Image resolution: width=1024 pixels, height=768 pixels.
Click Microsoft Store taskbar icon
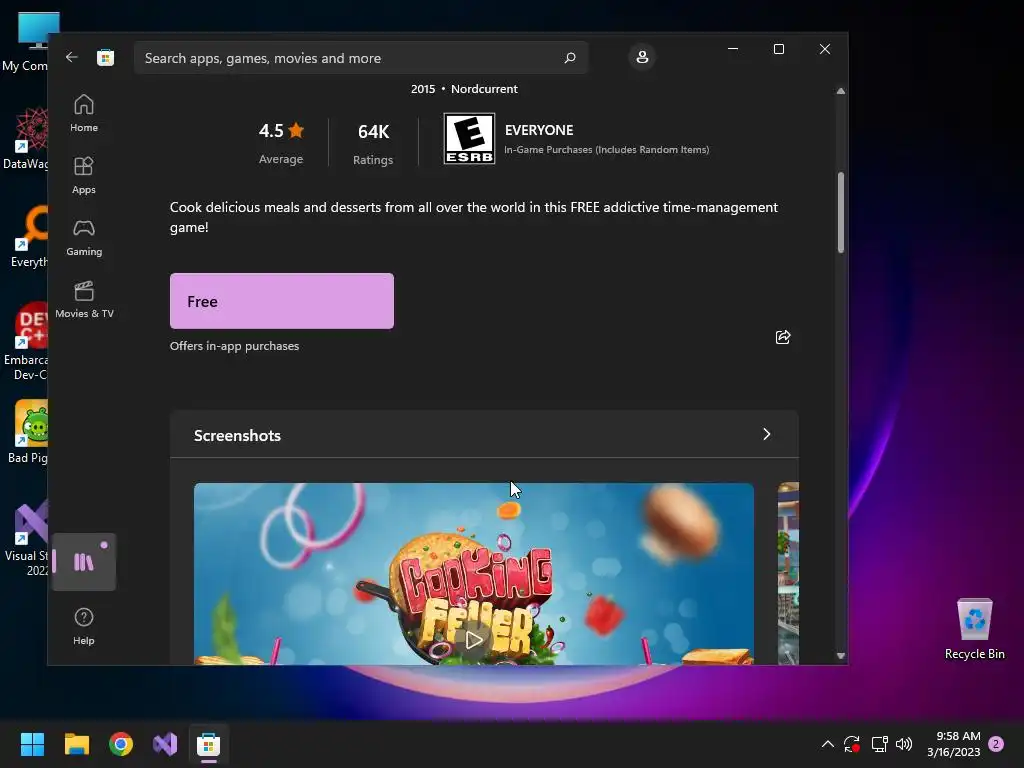coord(208,744)
